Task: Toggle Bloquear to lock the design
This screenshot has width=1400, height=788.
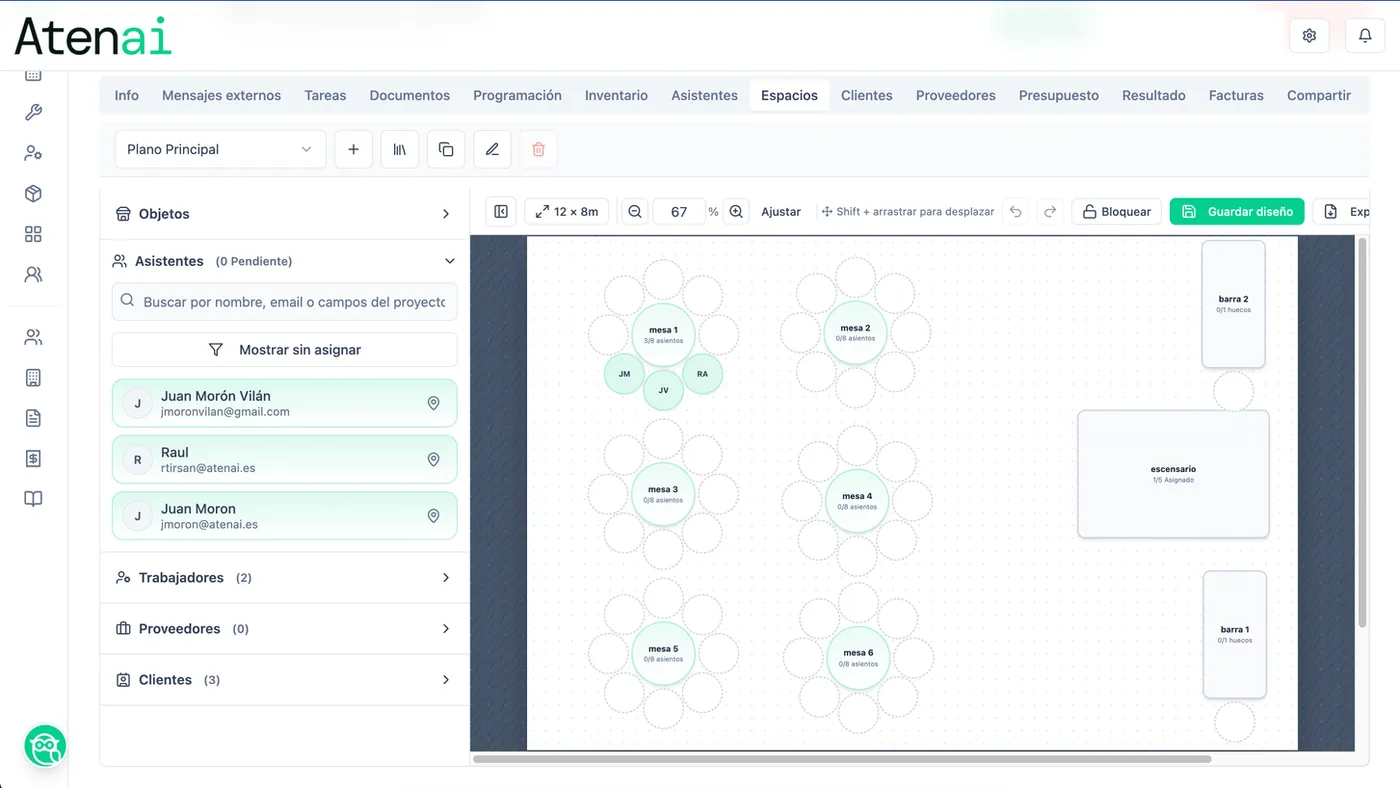Action: click(x=1117, y=212)
